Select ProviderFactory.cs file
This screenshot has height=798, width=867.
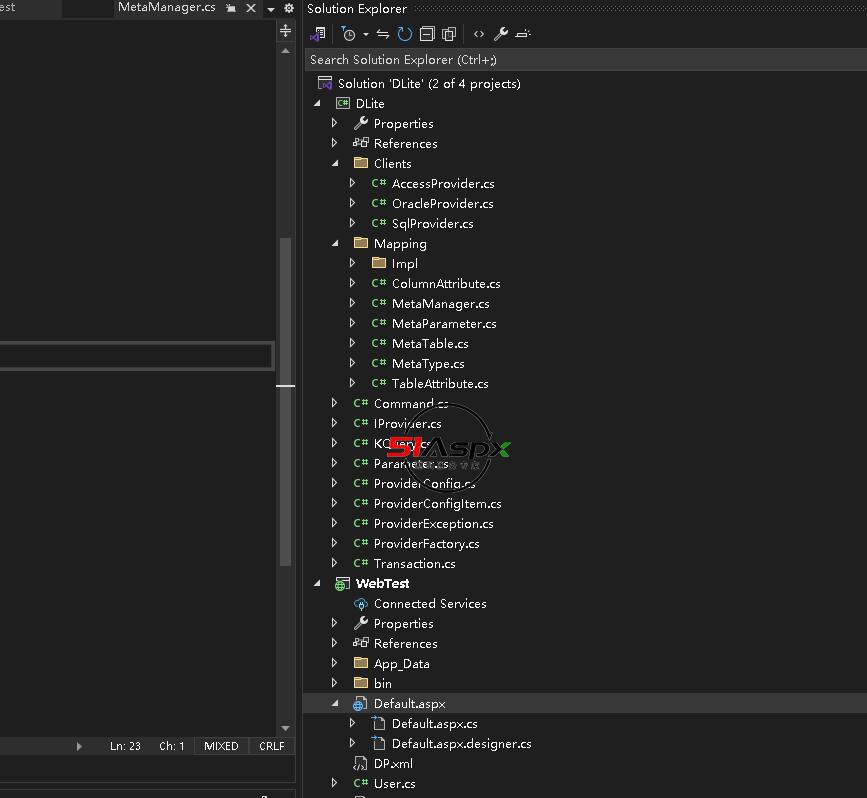pos(426,544)
